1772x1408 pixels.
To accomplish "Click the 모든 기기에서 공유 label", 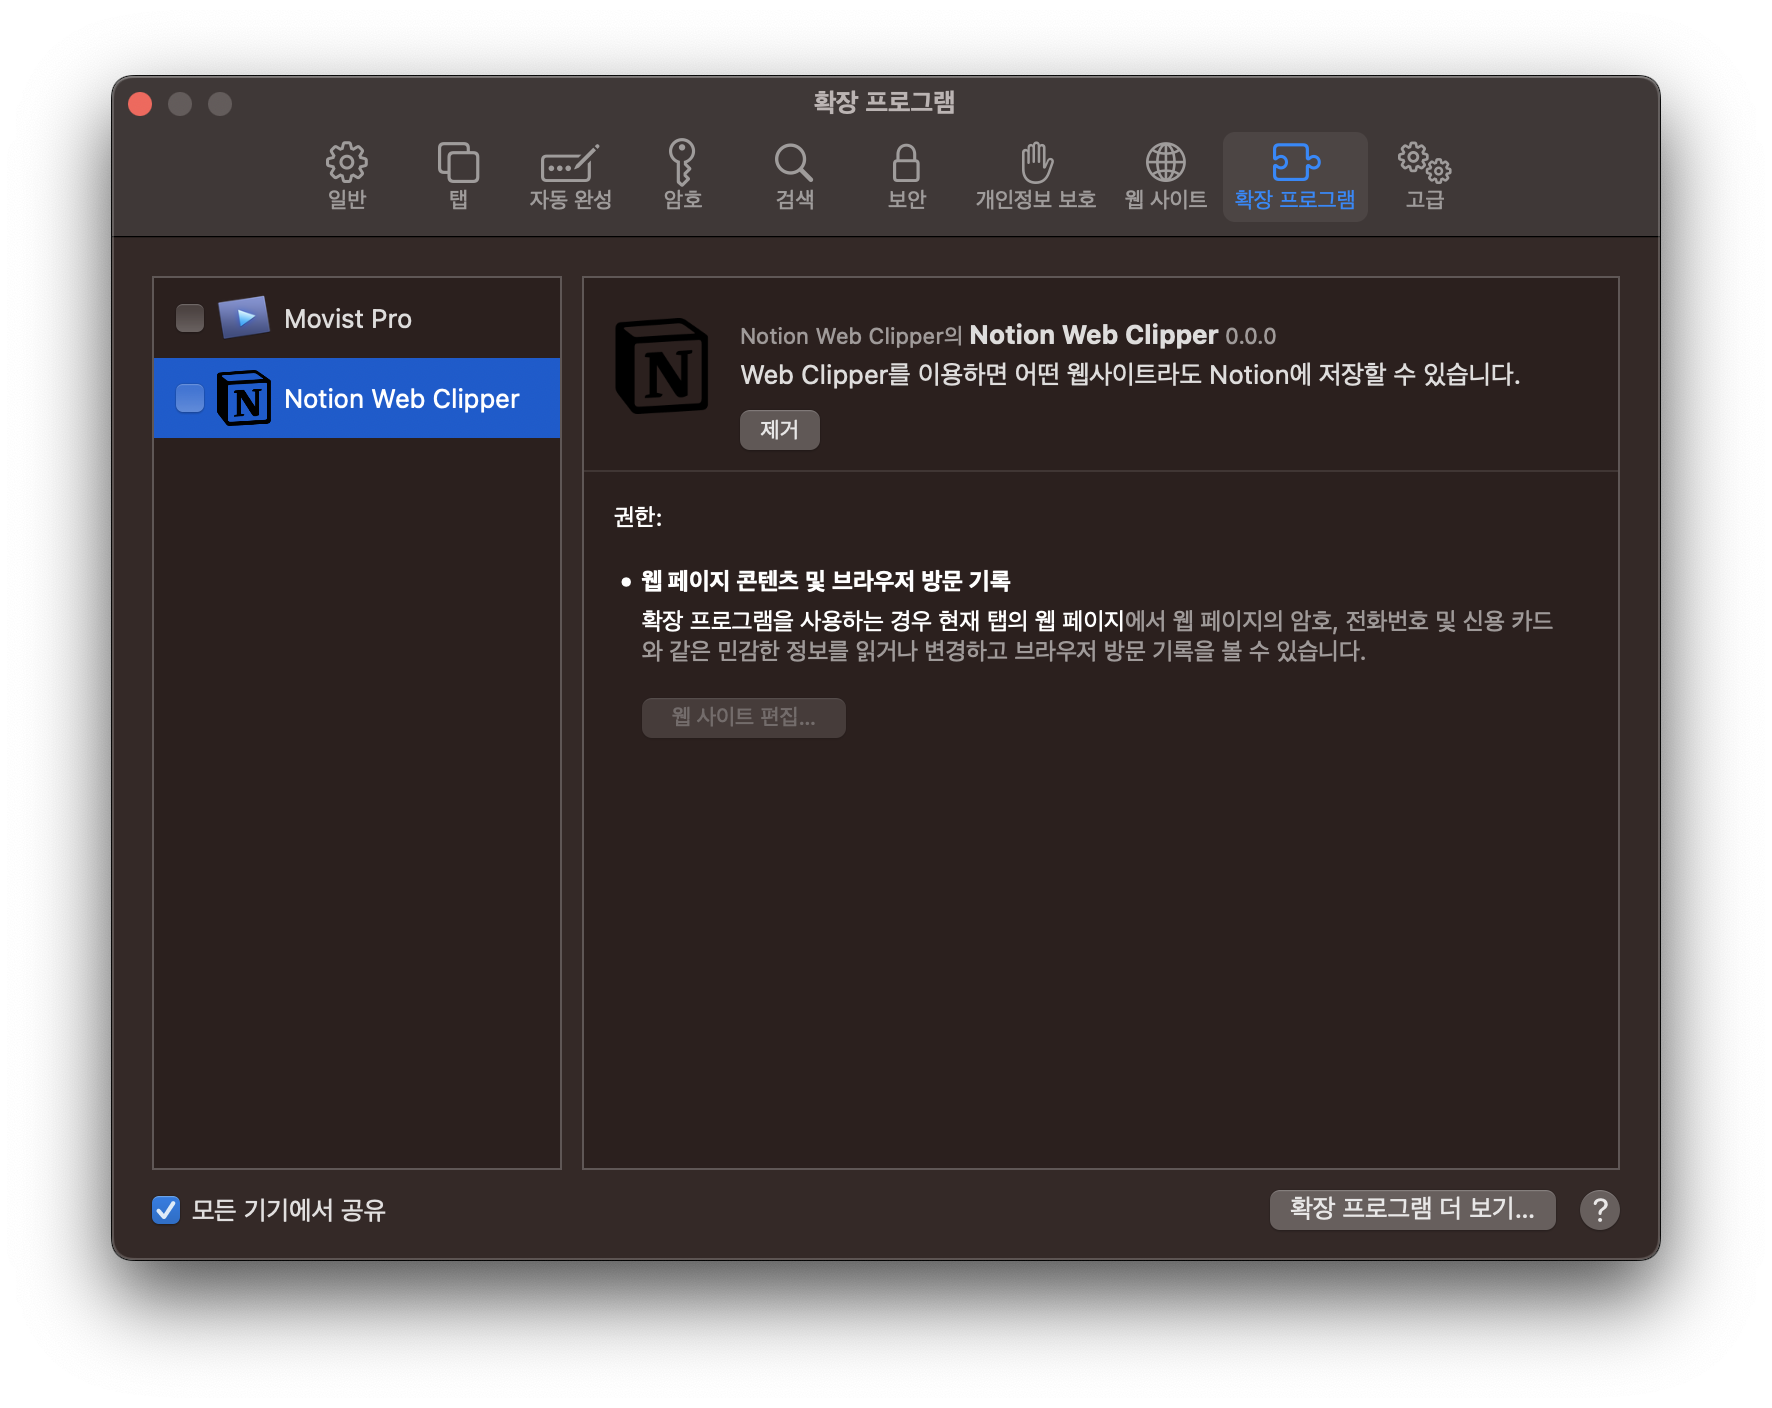I will coord(289,1210).
